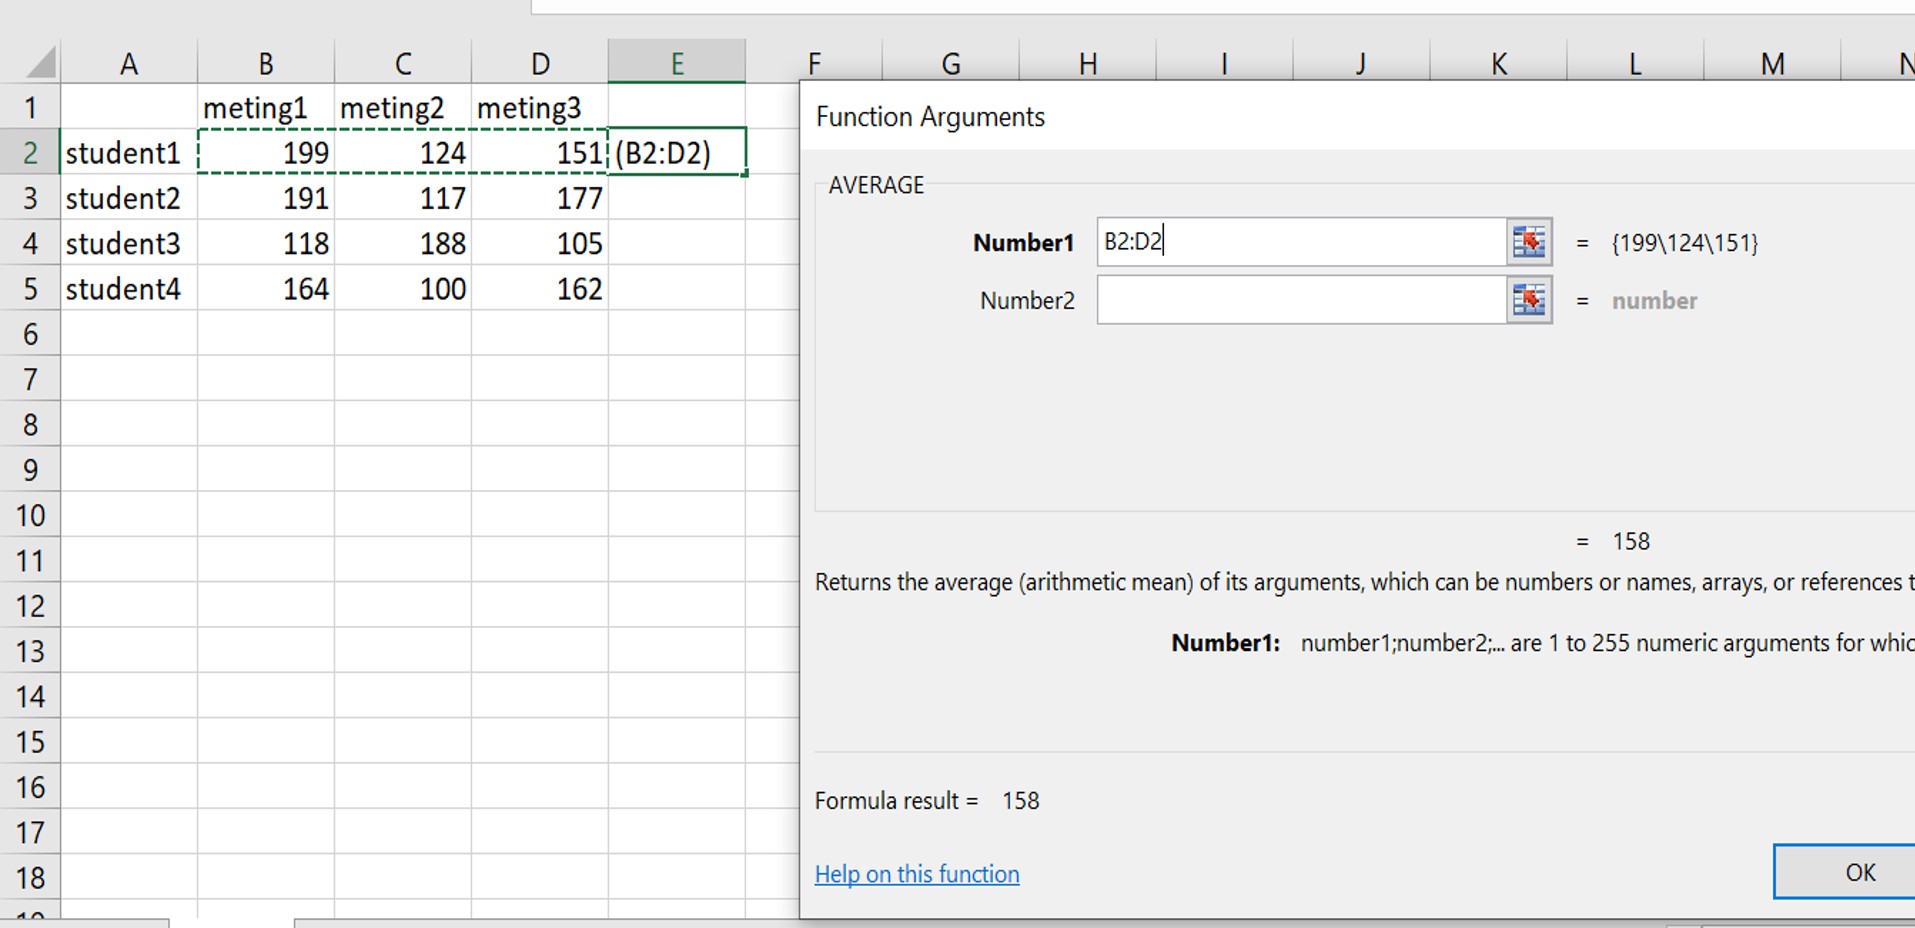Viewport: 1915px width, 928px height.
Task: Select cell D5 with value 162
Action: [x=540, y=289]
